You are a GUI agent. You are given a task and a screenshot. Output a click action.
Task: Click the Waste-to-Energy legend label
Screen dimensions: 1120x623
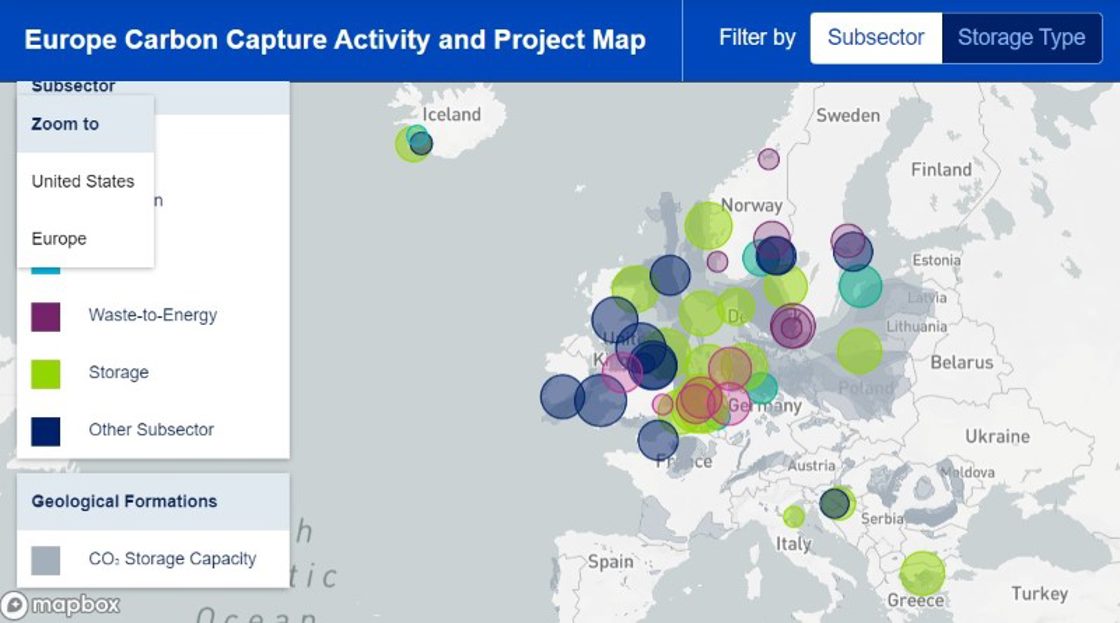point(152,315)
